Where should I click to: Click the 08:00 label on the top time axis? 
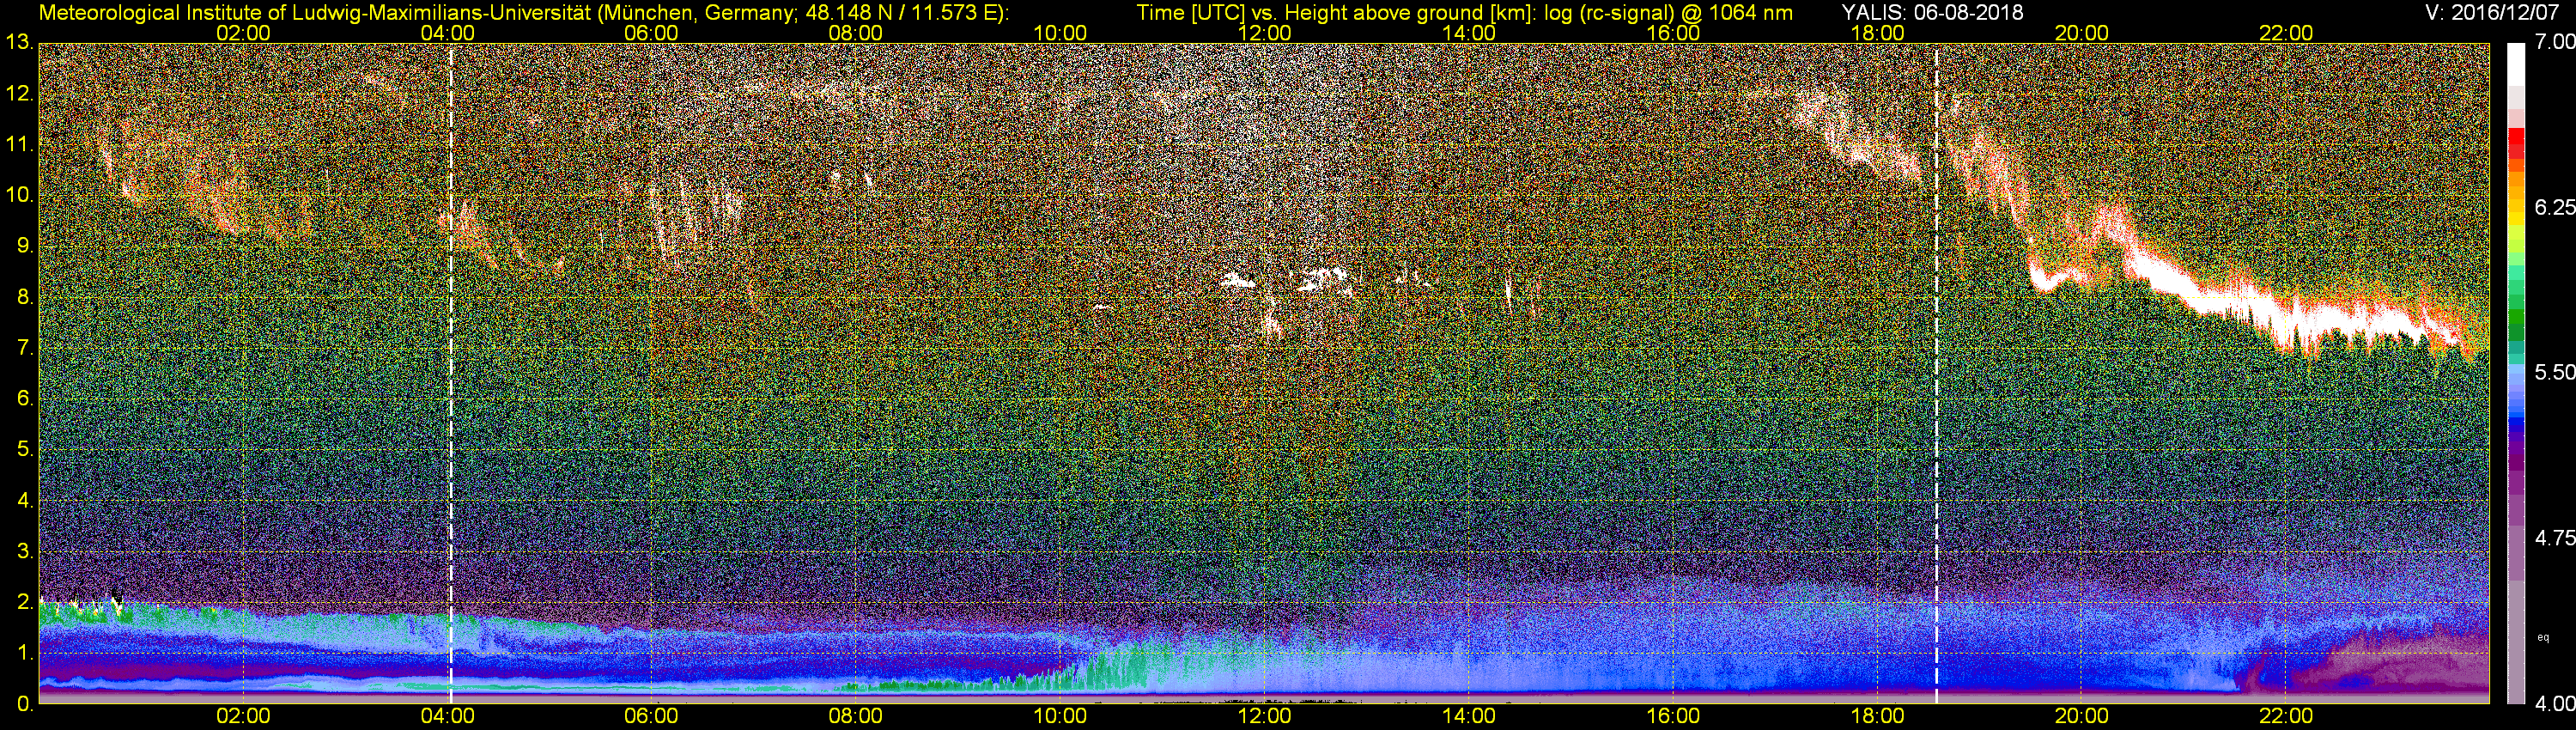(856, 33)
